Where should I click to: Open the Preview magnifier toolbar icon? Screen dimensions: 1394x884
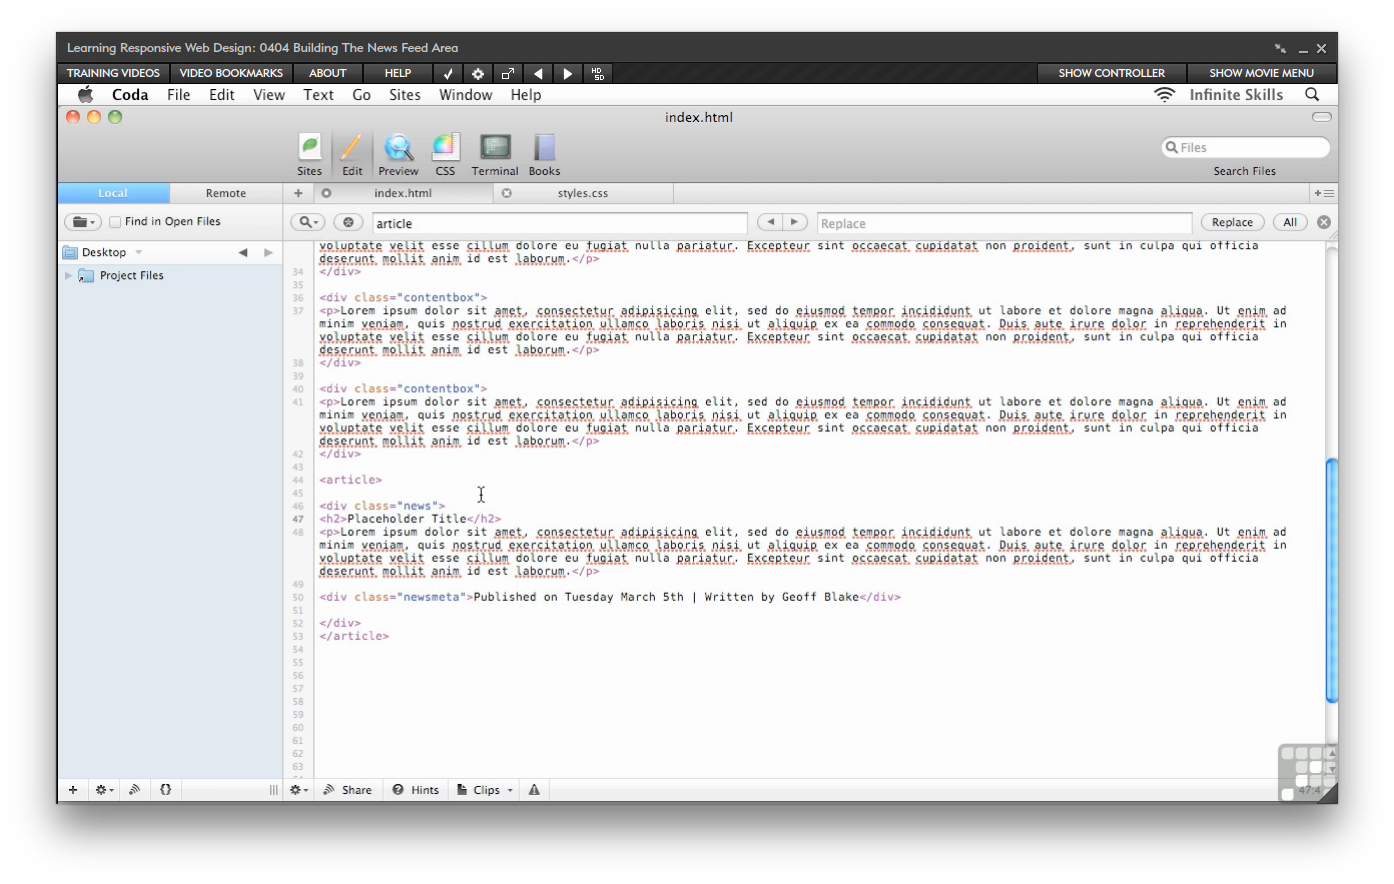coord(398,155)
